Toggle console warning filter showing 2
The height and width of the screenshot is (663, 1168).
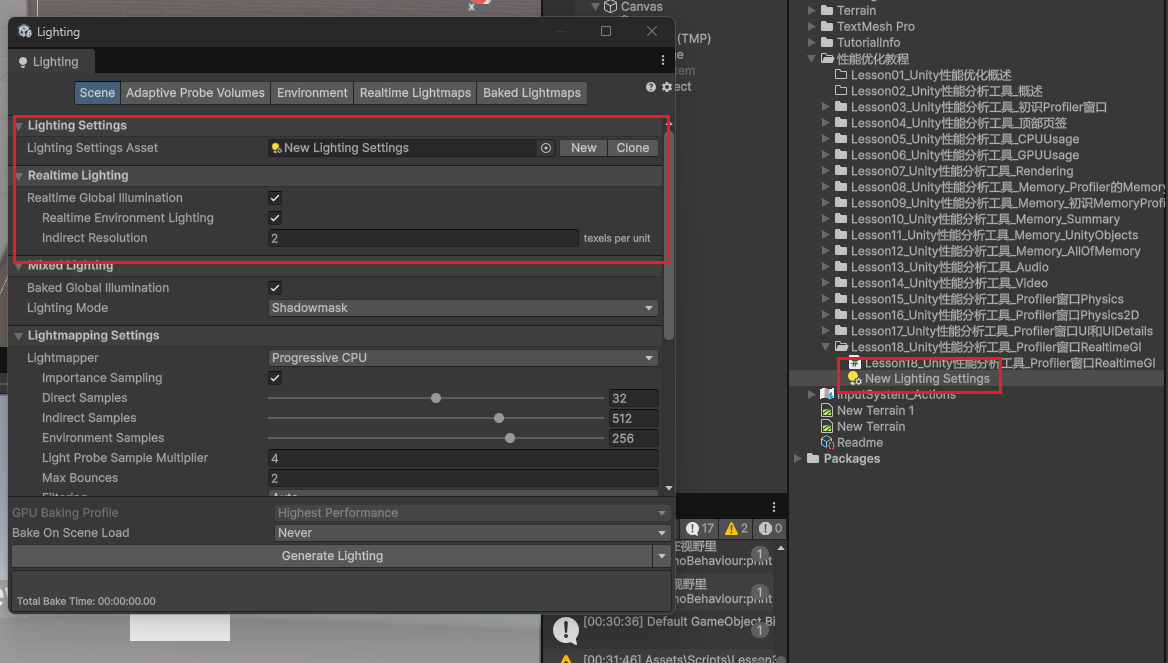click(737, 528)
